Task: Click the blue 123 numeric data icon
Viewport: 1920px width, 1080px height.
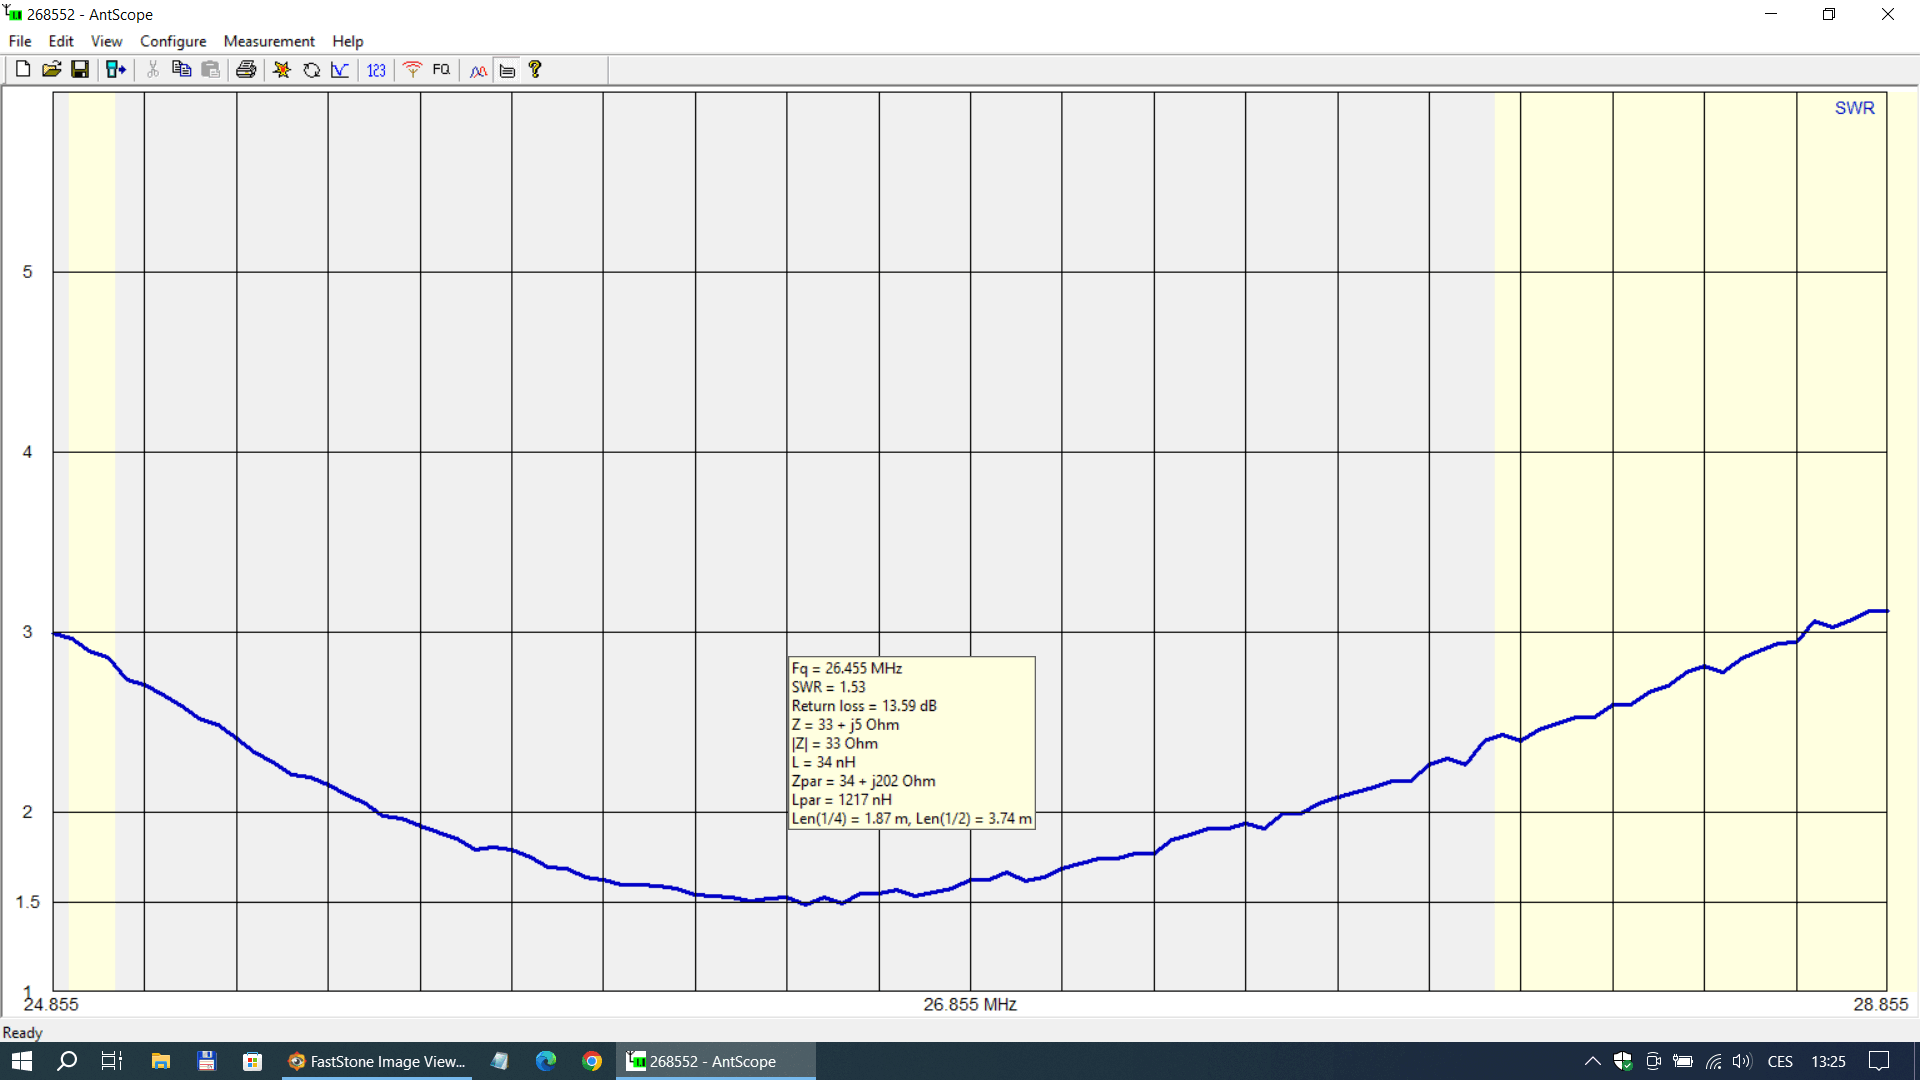Action: [x=376, y=69]
